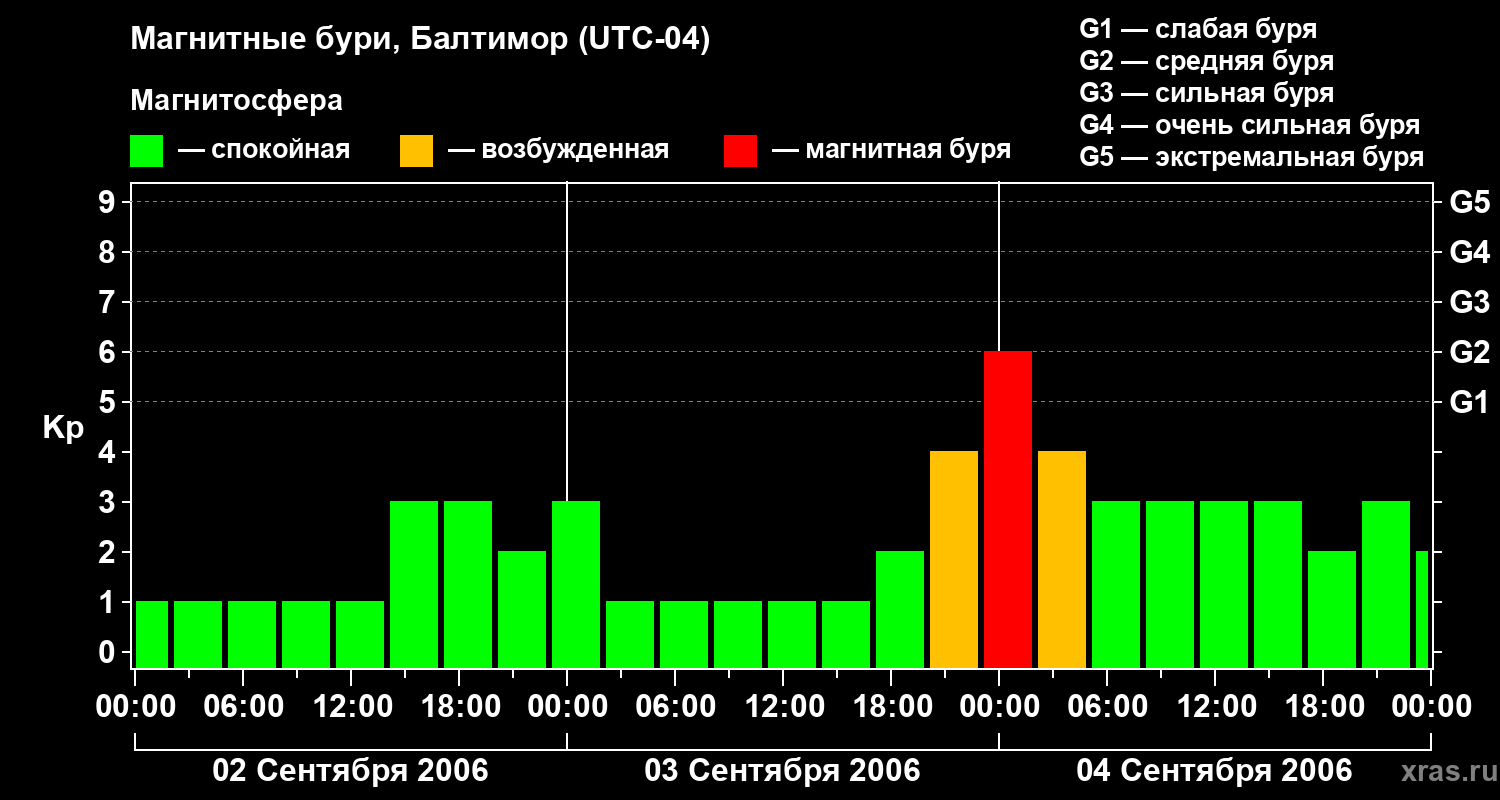The width and height of the screenshot is (1500, 800).
Task: Click the '04 Сентября 2006' date label
Action: tap(1214, 770)
